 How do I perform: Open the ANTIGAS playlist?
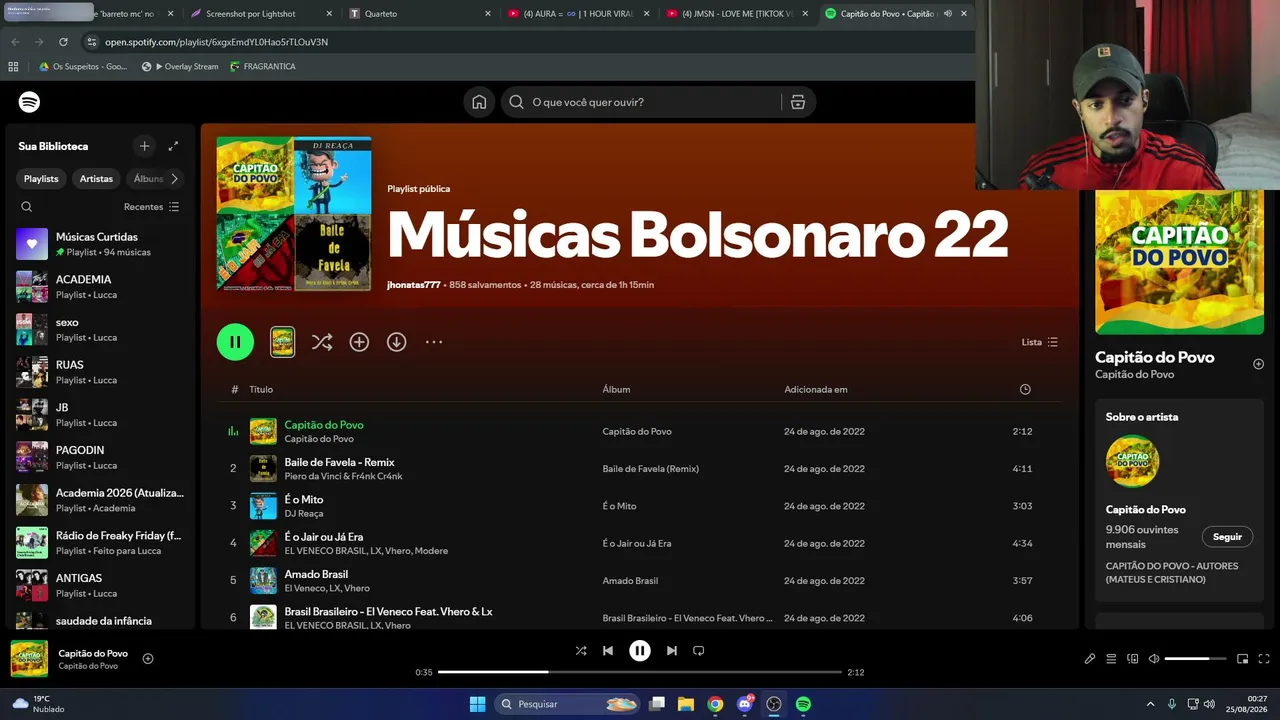tap(100, 585)
